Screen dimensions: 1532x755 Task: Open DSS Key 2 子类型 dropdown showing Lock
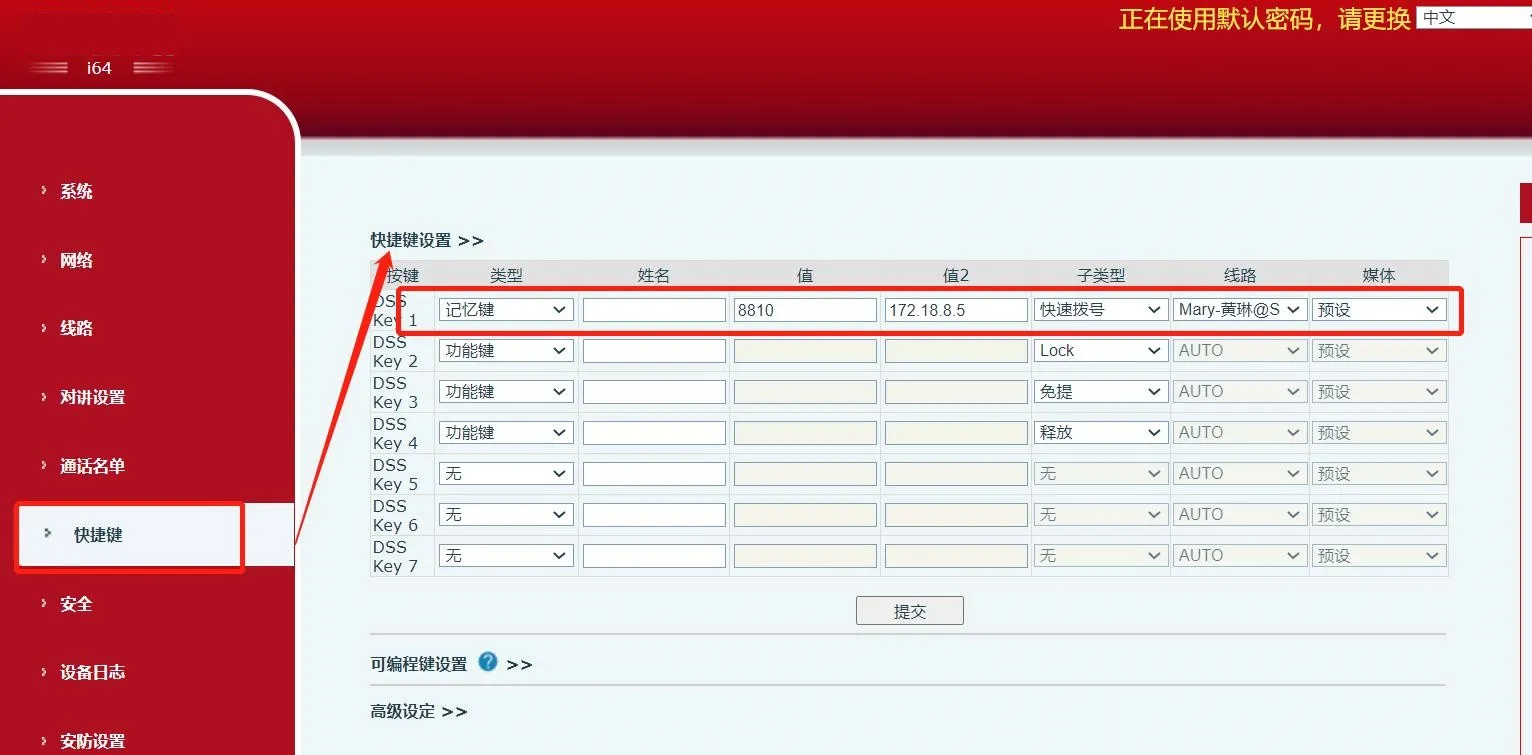(1100, 351)
